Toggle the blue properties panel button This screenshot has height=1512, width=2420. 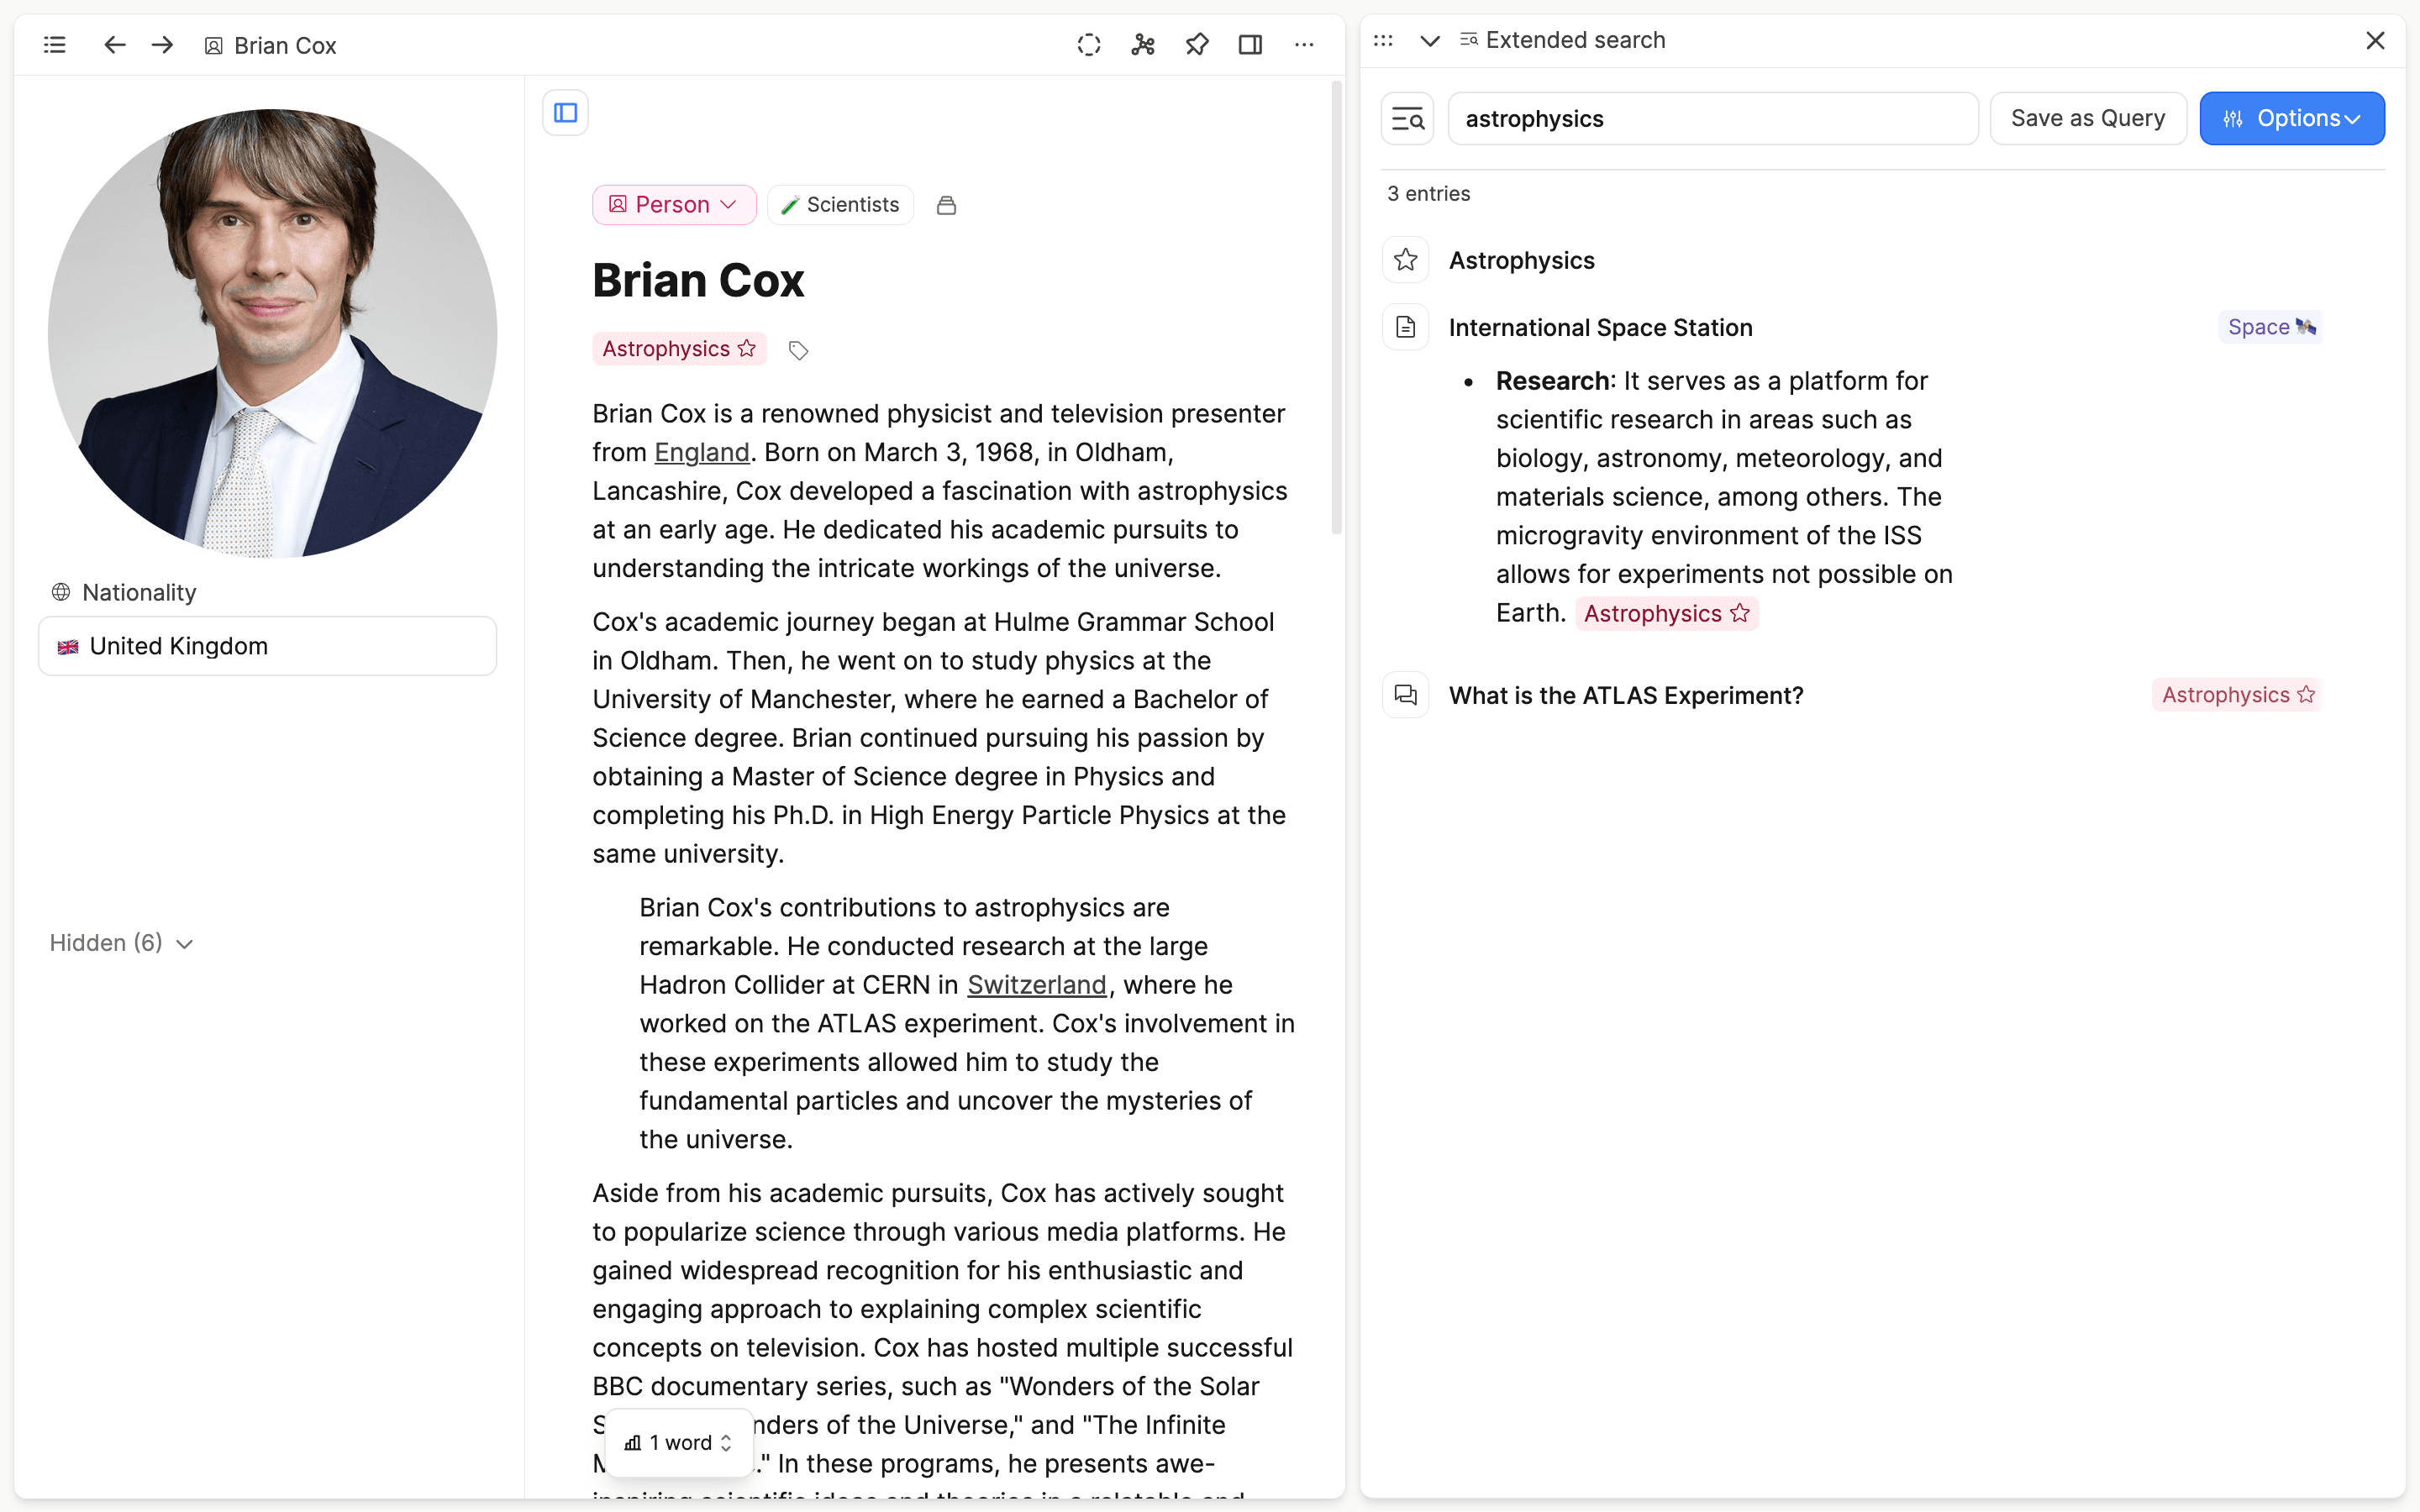pos(565,113)
